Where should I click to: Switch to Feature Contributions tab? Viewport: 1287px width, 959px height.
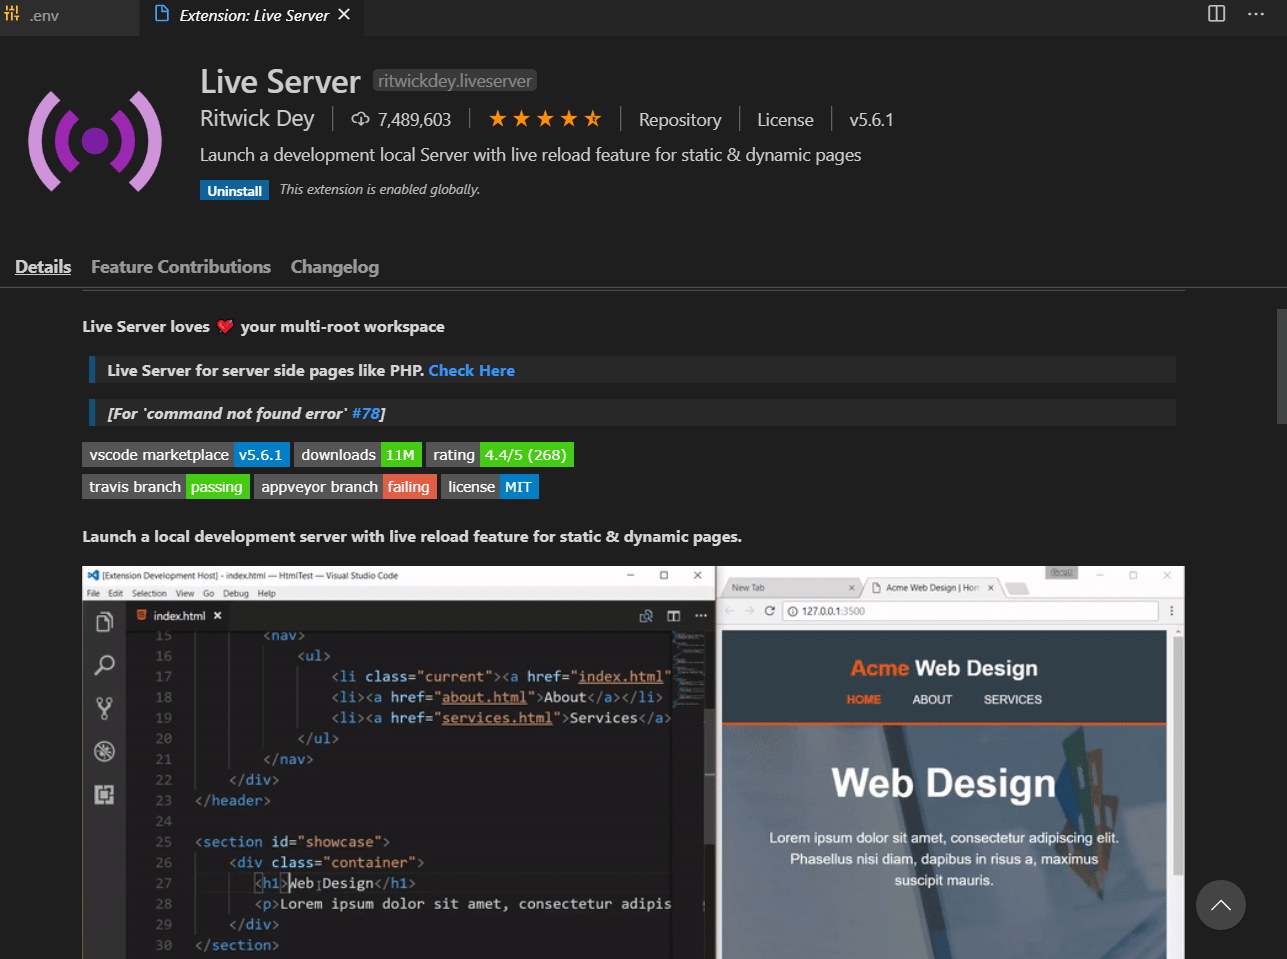click(x=181, y=267)
